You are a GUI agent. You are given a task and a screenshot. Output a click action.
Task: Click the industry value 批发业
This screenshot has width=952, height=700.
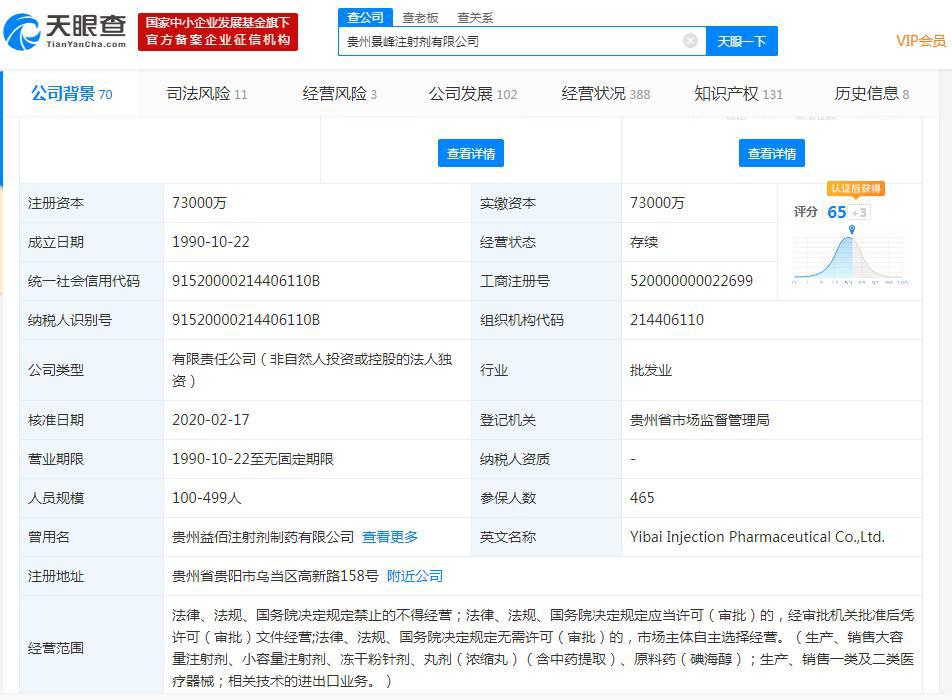click(651, 370)
